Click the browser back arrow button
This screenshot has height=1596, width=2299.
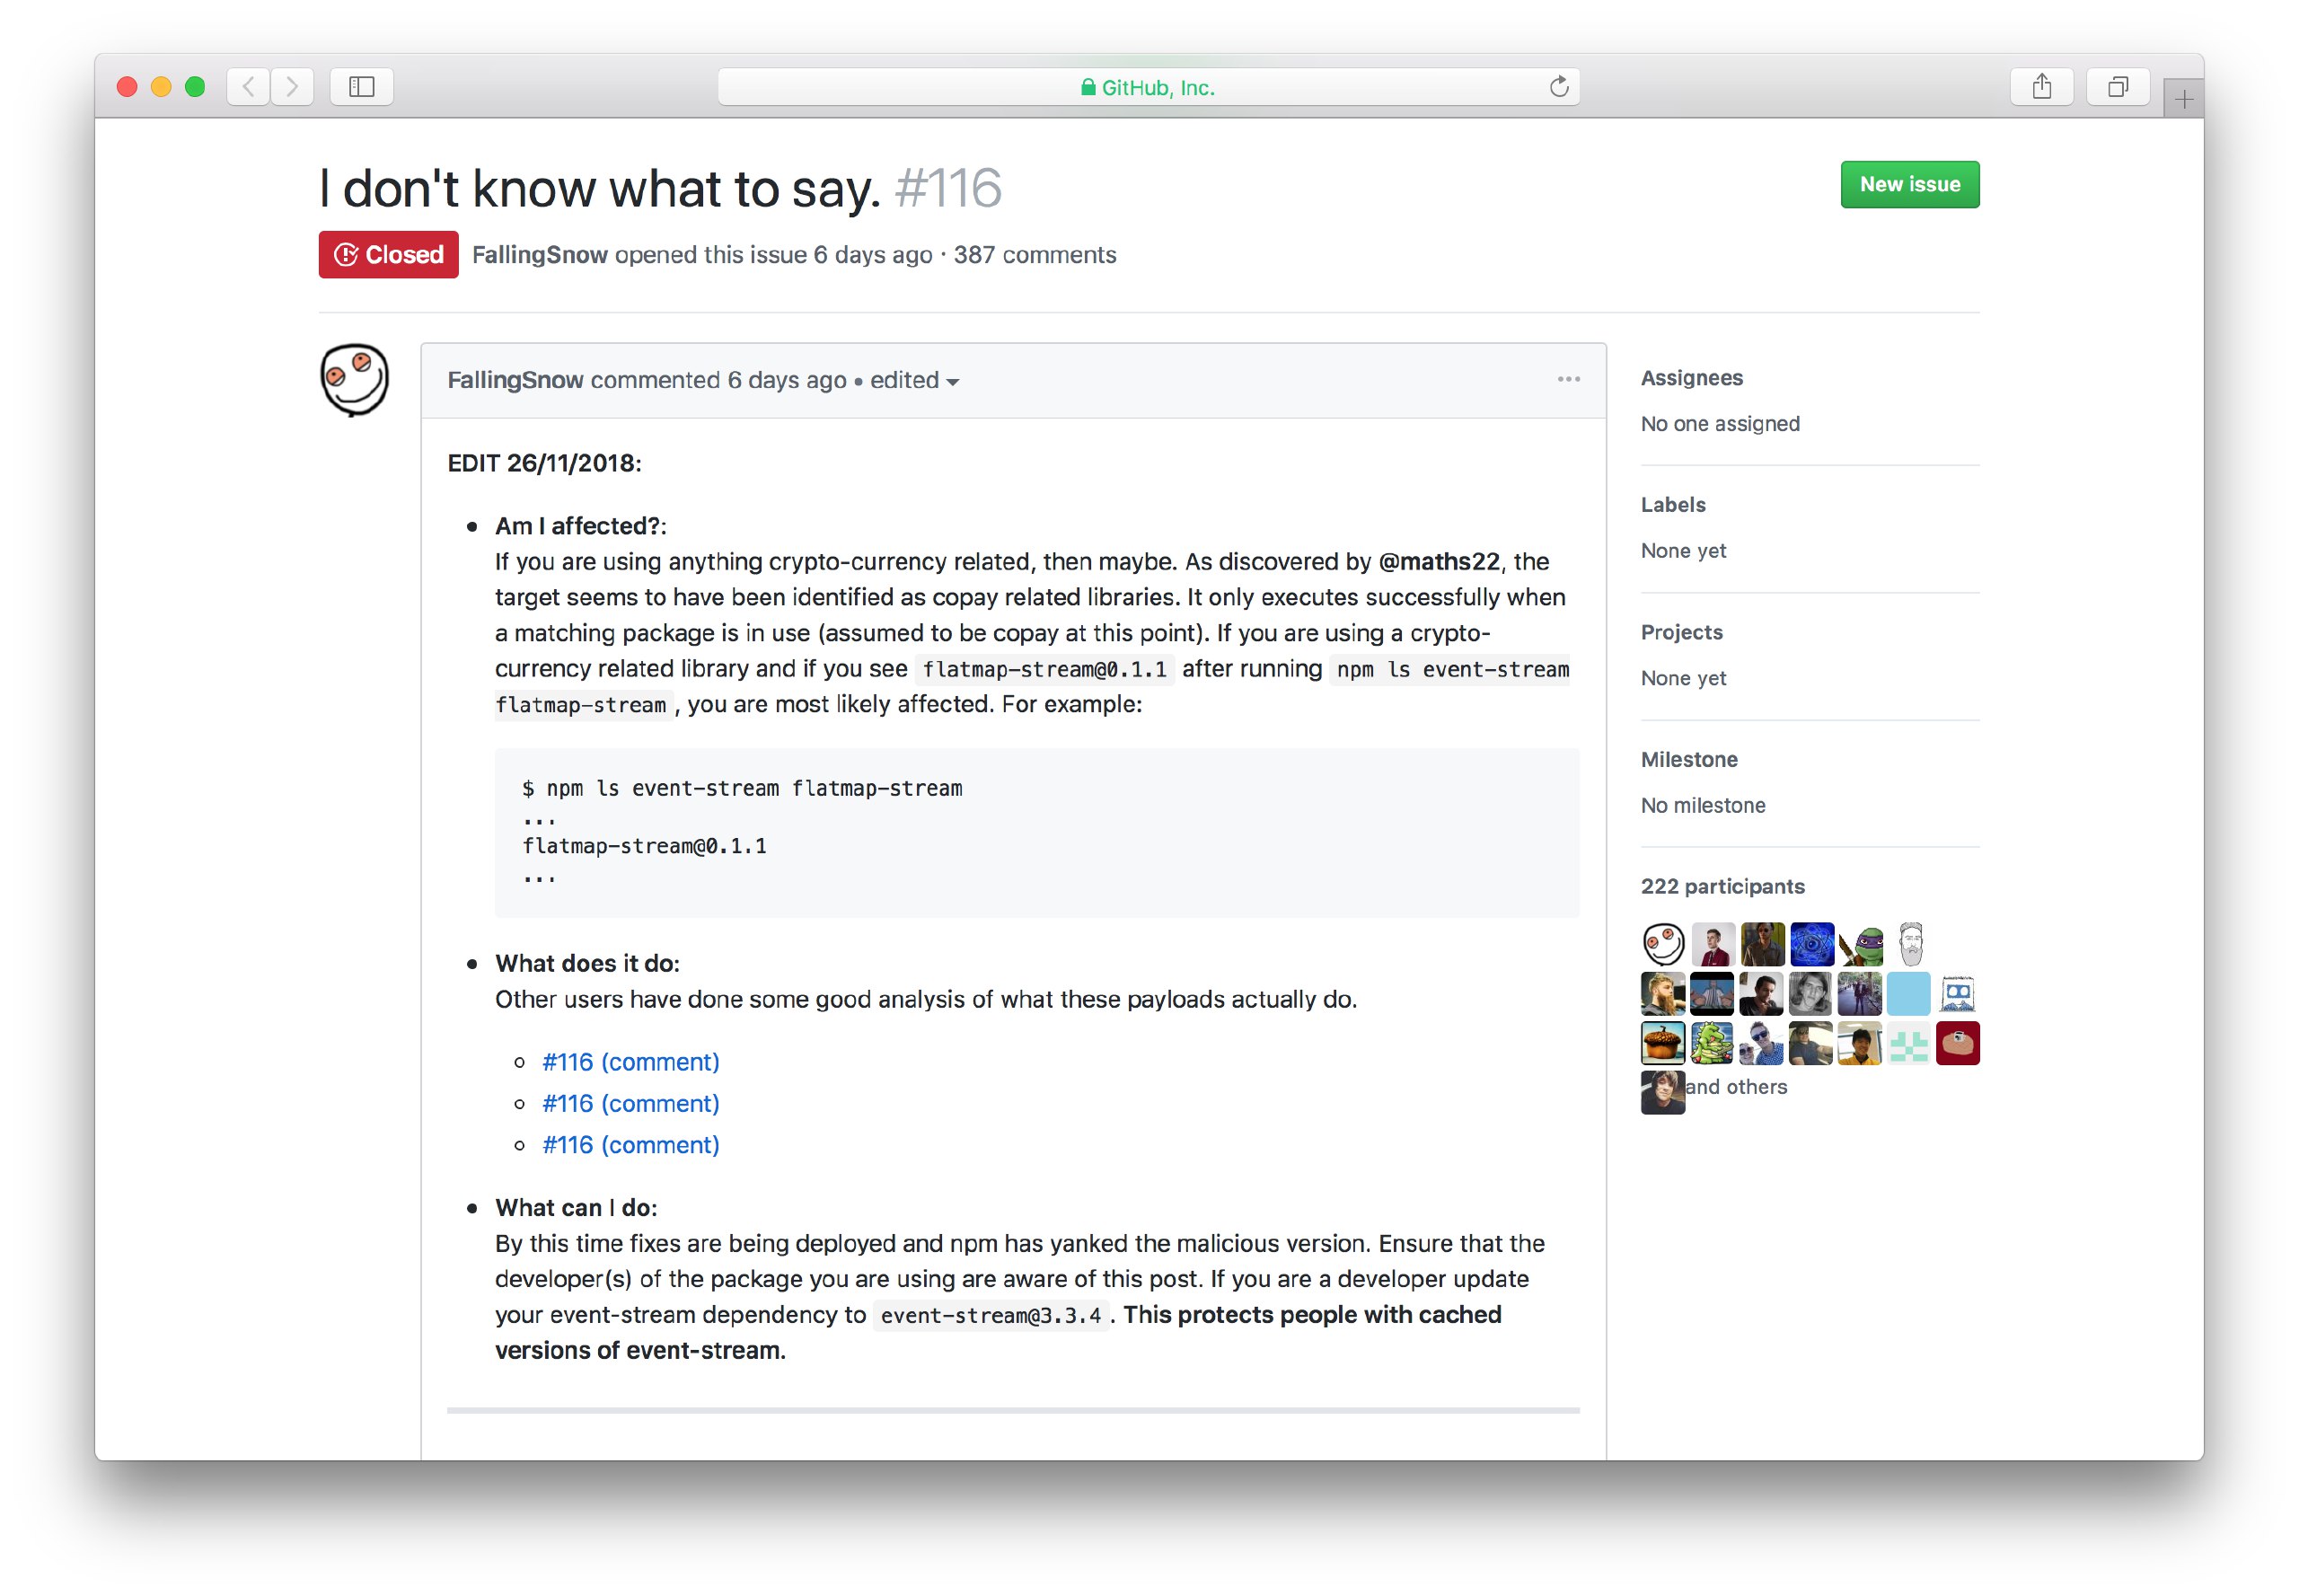[x=249, y=87]
